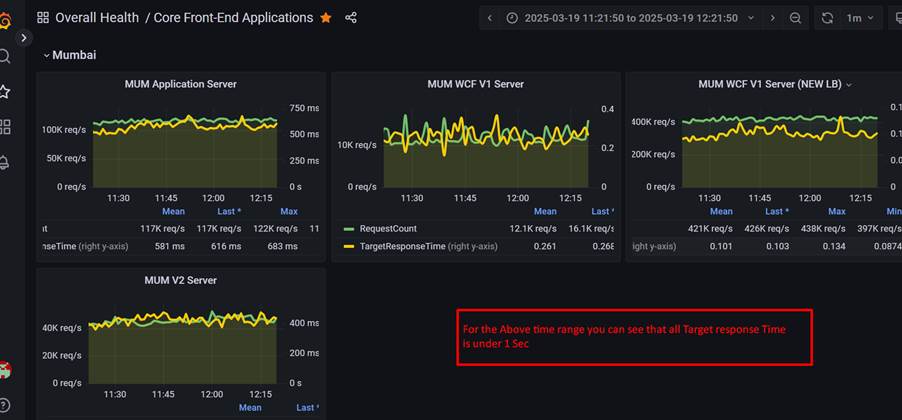Click green RequestCount color swatch in WCF V1 legend
Image resolution: width=902 pixels, height=420 pixels.
click(349, 228)
